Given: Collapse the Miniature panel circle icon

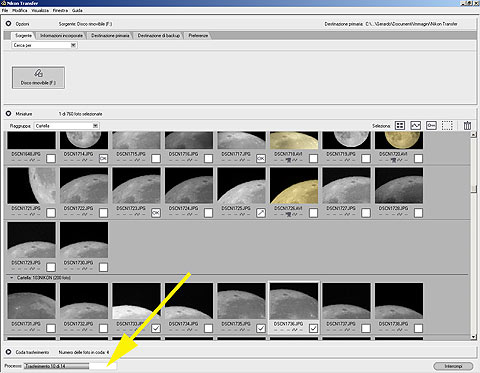Looking at the screenshot, I should 9,114.
